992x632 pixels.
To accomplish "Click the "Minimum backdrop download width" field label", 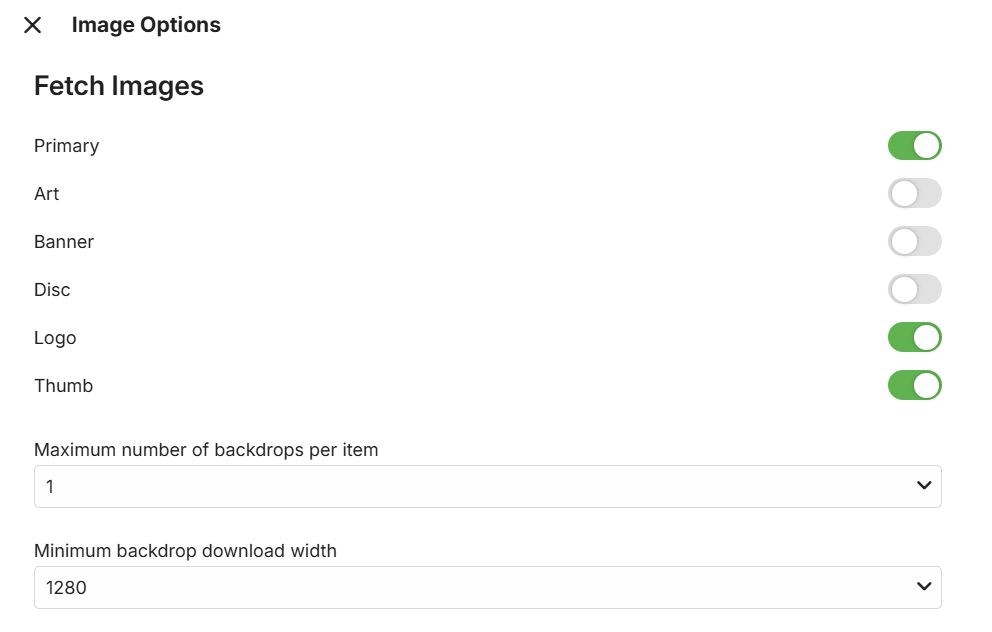I will [185, 550].
